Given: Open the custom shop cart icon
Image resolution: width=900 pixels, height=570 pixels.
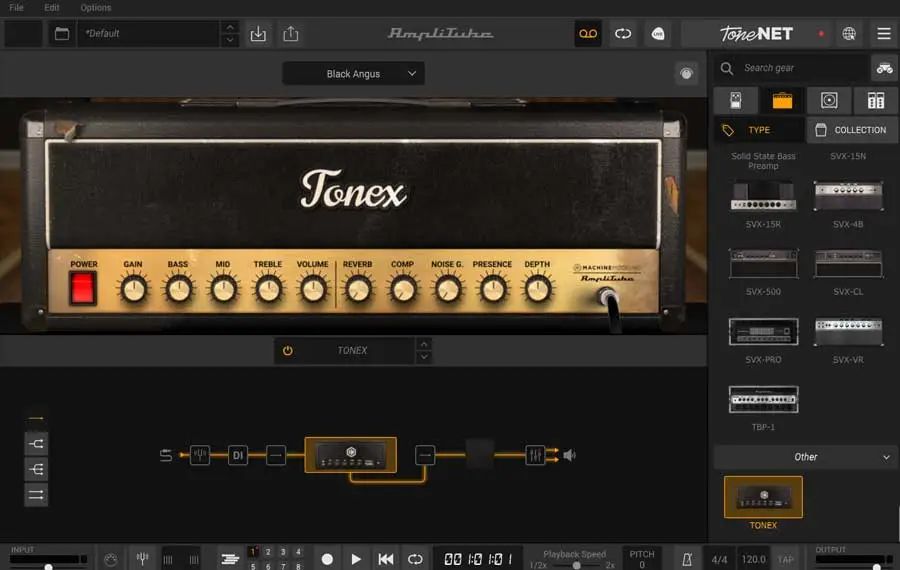Looking at the screenshot, I should tap(885, 68).
